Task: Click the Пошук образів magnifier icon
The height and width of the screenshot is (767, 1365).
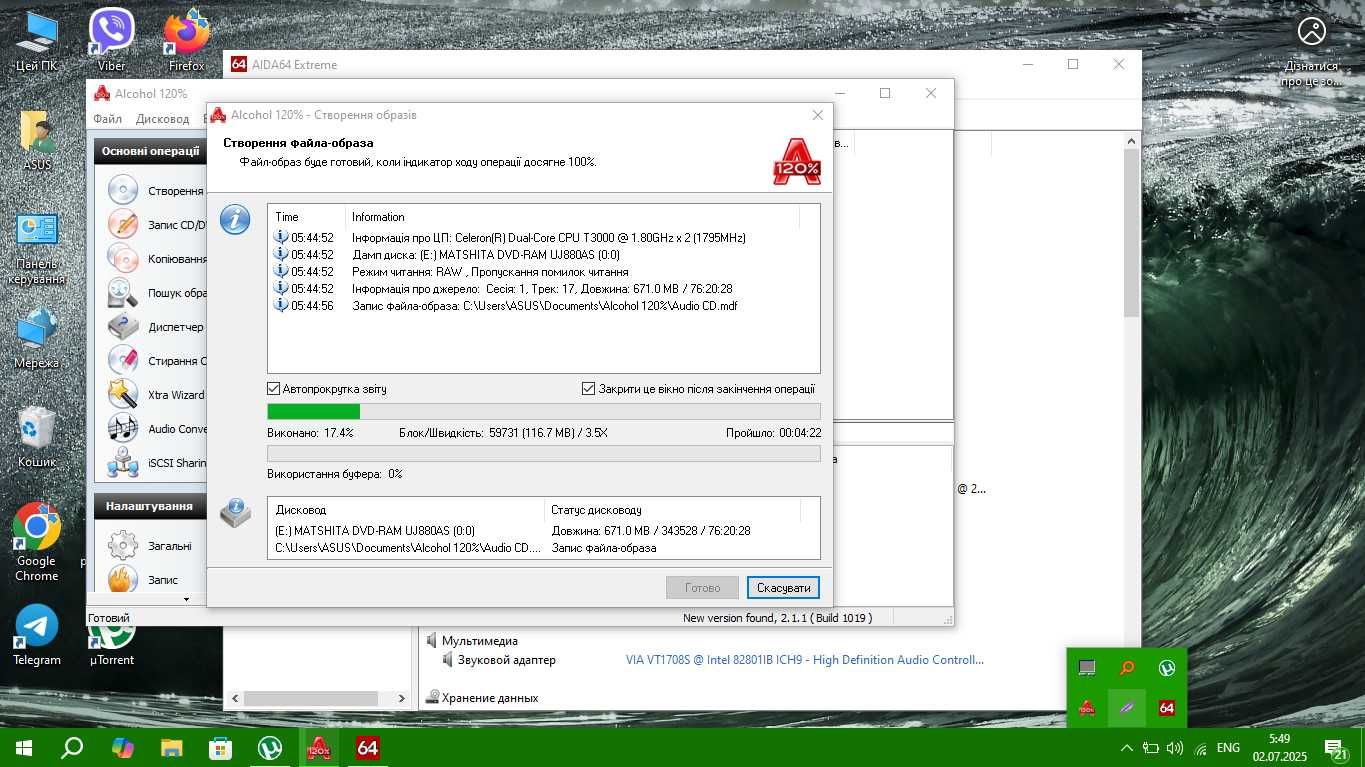Action: [123, 292]
